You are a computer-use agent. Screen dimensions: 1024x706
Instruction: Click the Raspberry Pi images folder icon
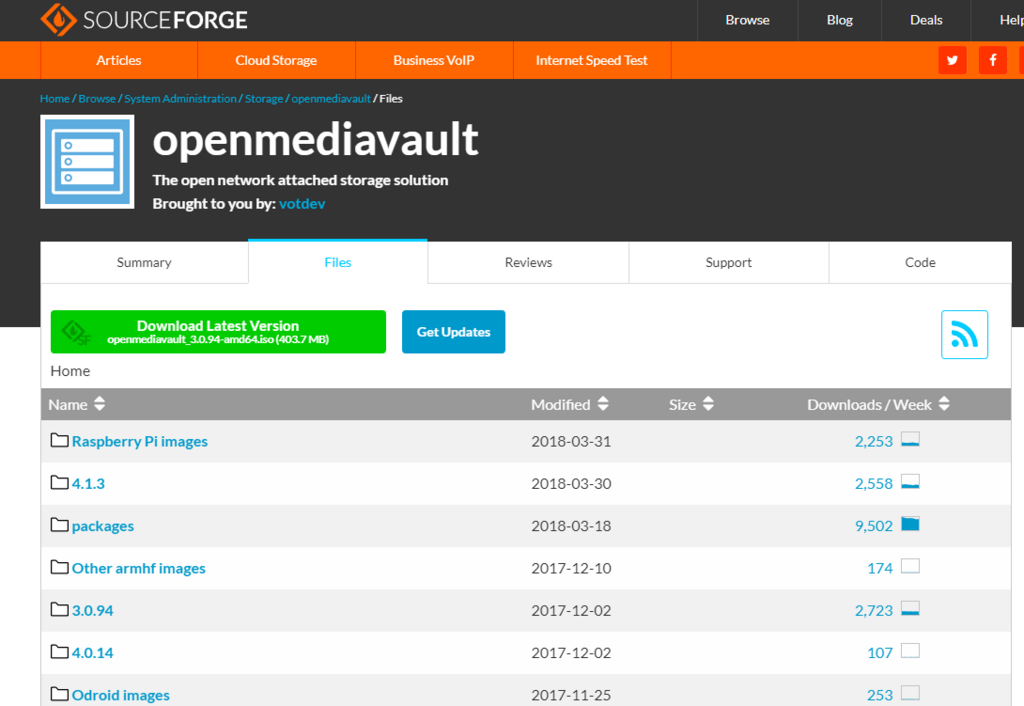pyautogui.click(x=59, y=440)
